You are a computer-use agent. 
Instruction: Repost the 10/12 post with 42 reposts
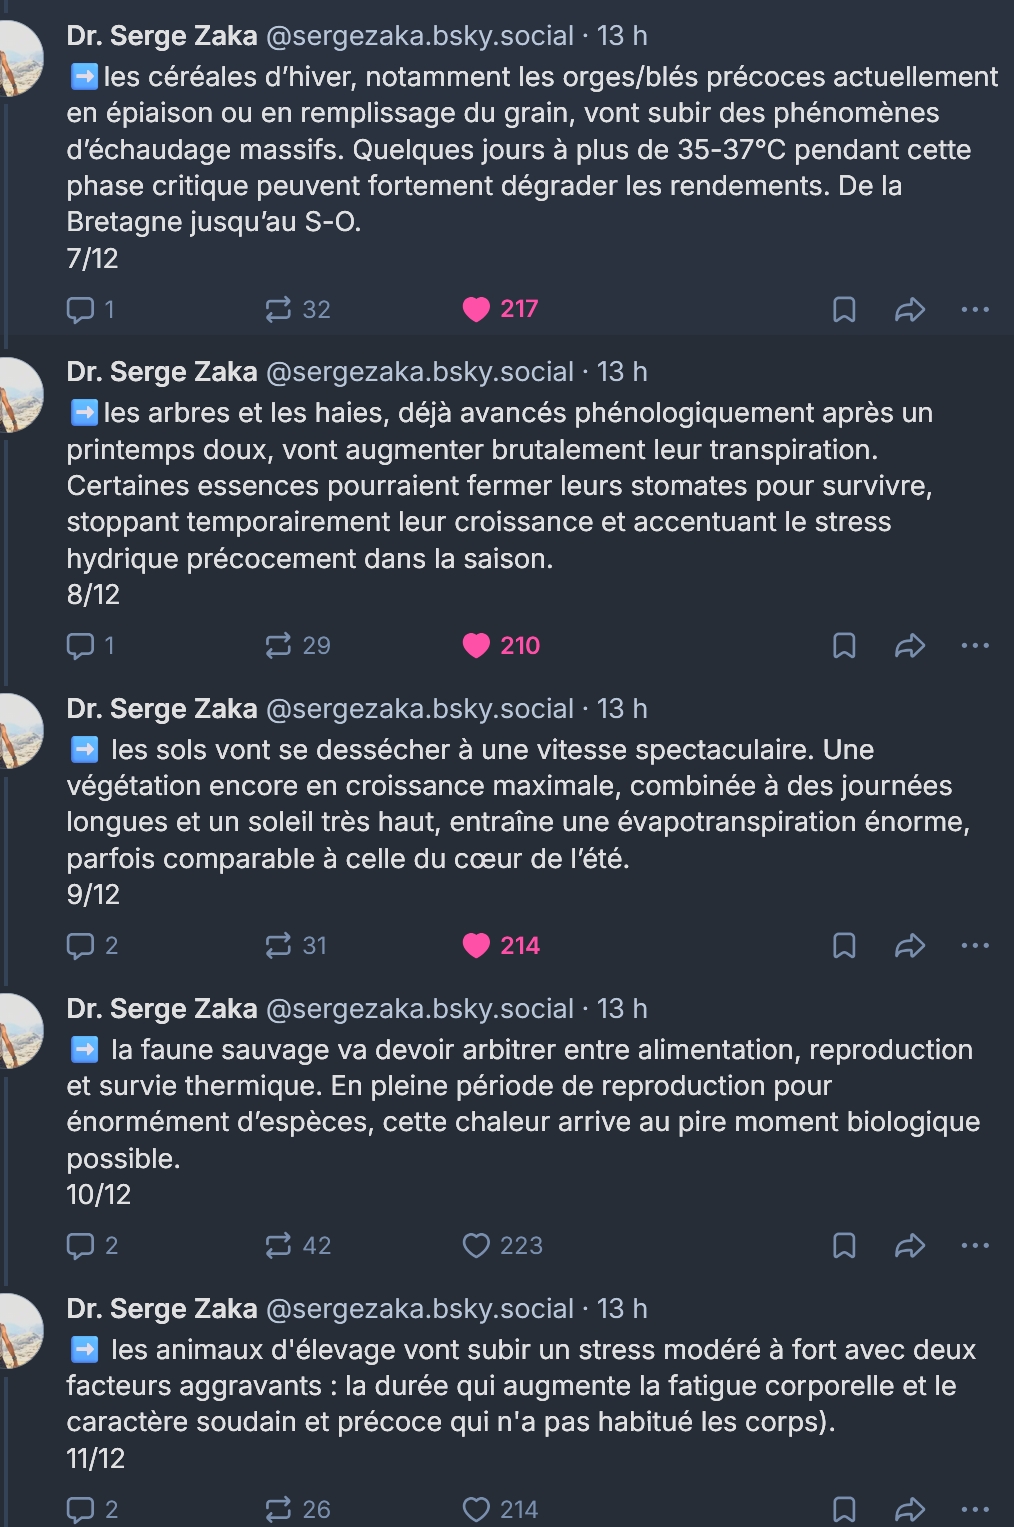coord(297,1245)
